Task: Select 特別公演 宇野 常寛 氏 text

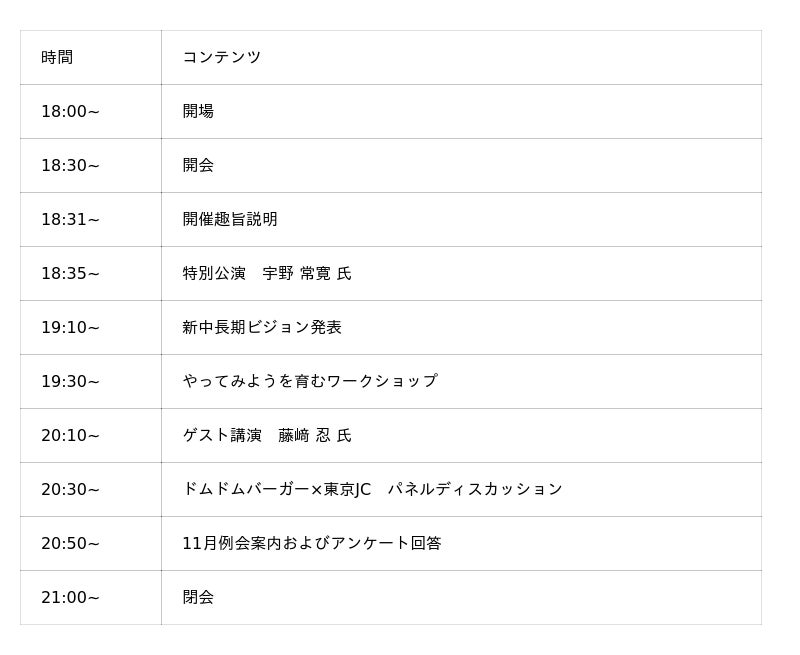Action: pyautogui.click(x=267, y=274)
